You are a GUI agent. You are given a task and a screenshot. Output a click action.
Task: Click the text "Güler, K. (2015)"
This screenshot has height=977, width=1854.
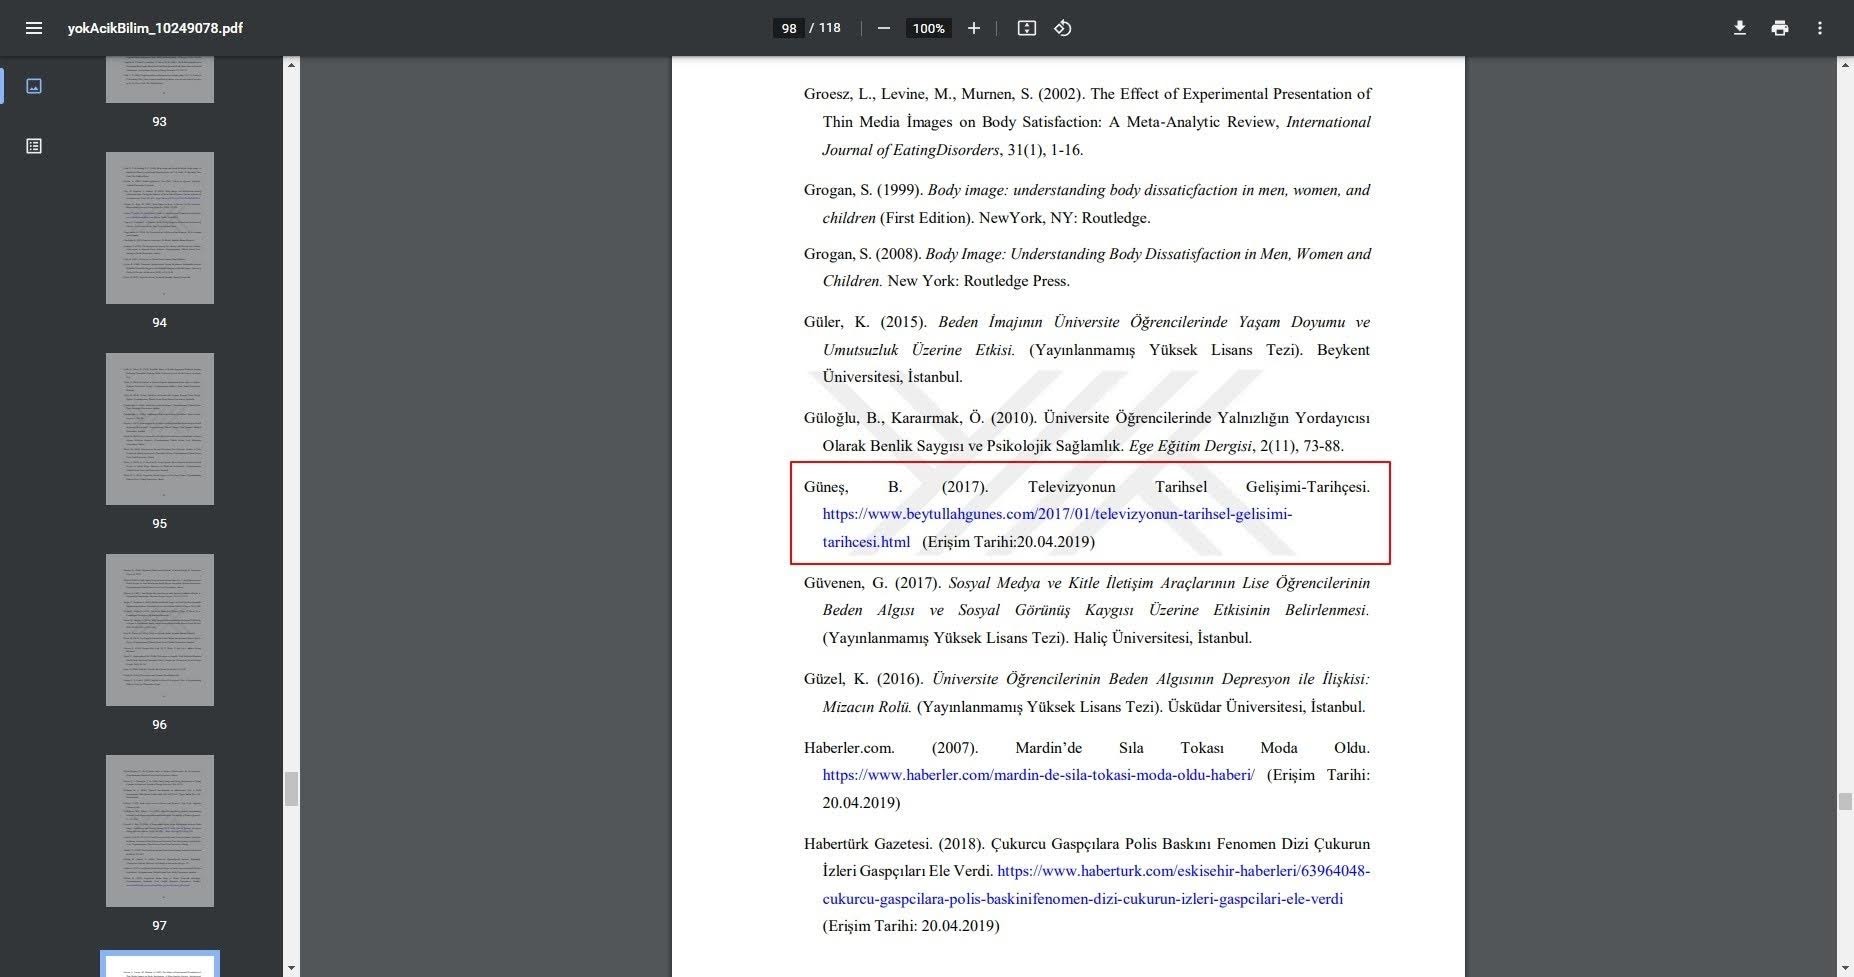[865, 322]
